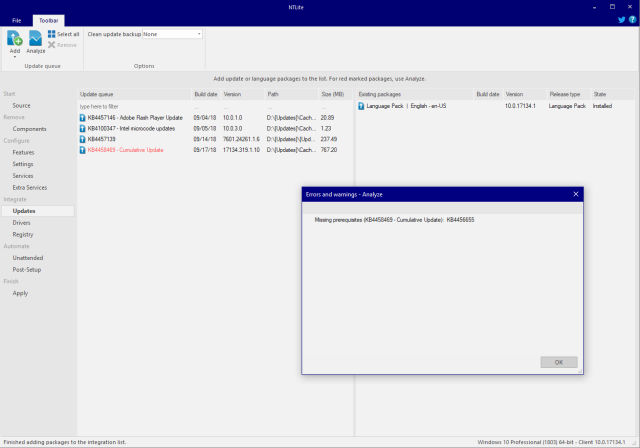Navigate to the Unattended page
The image size is (640, 448).
[x=28, y=257]
